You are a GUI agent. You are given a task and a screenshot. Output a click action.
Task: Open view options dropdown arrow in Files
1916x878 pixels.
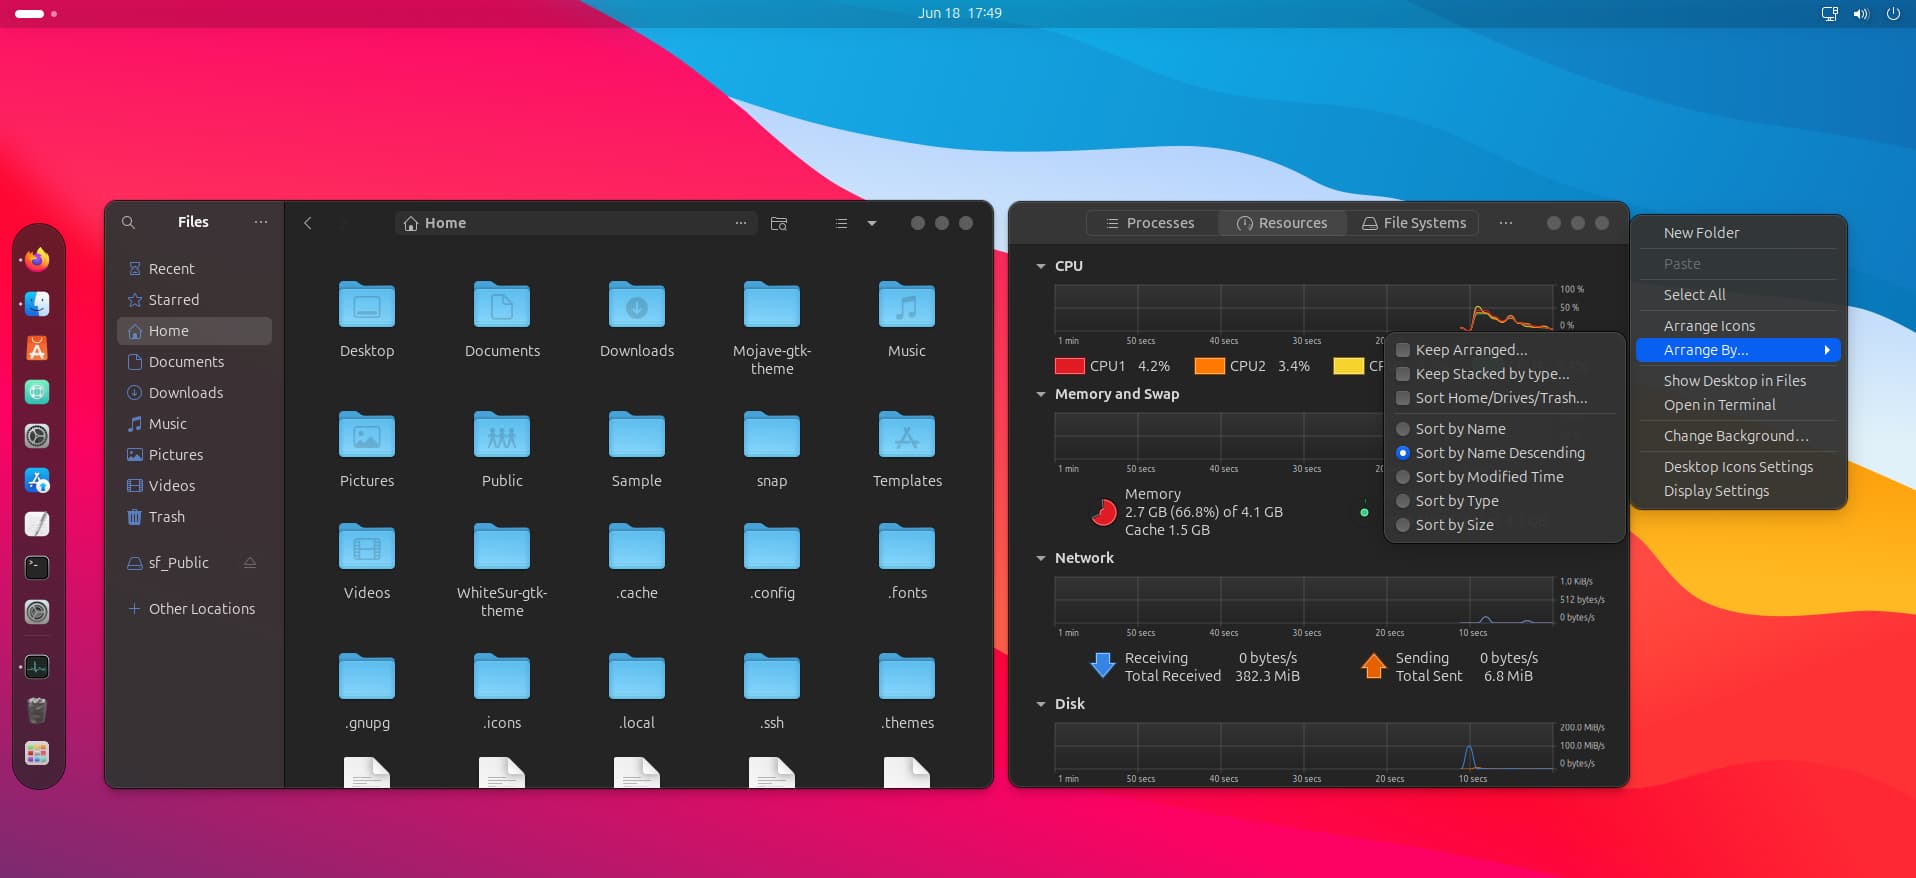click(x=872, y=223)
